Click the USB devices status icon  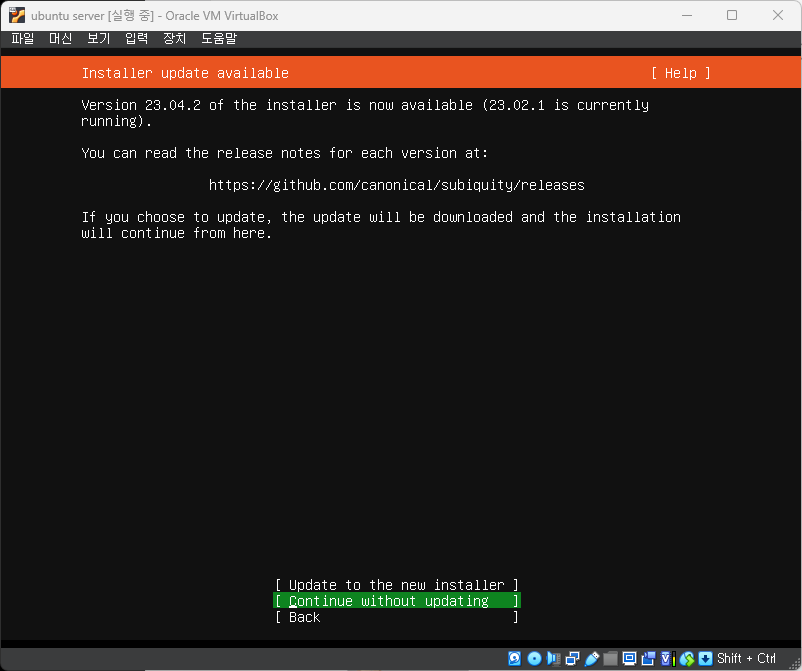click(x=592, y=658)
